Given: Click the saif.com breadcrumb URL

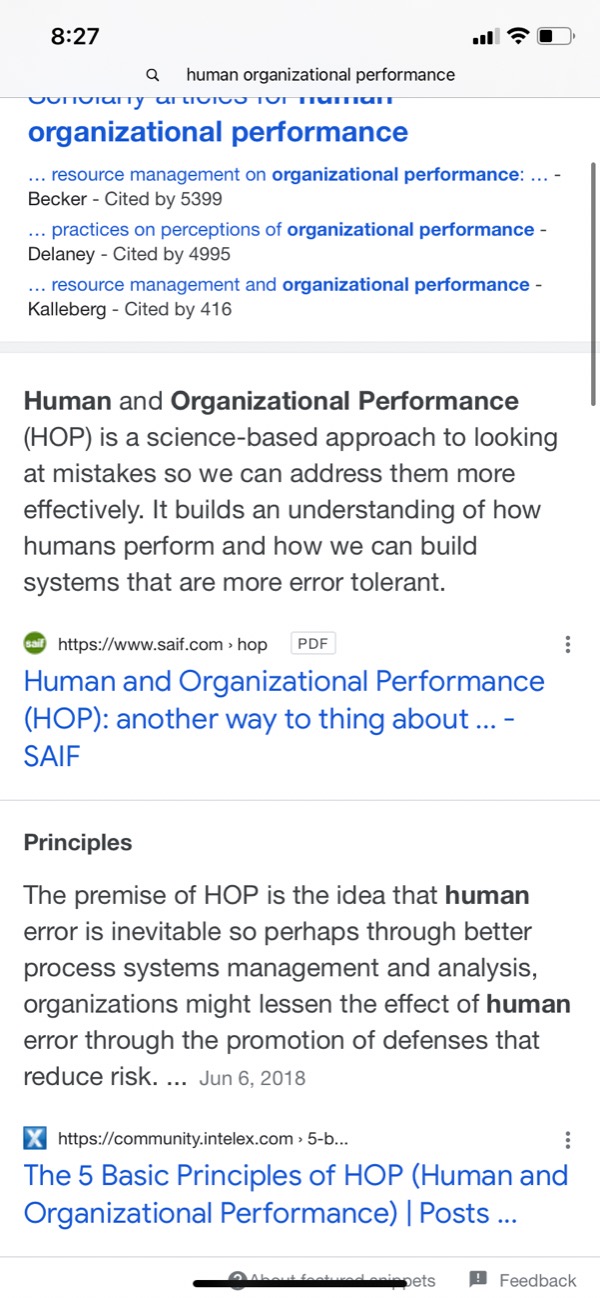Looking at the screenshot, I should tap(162, 645).
